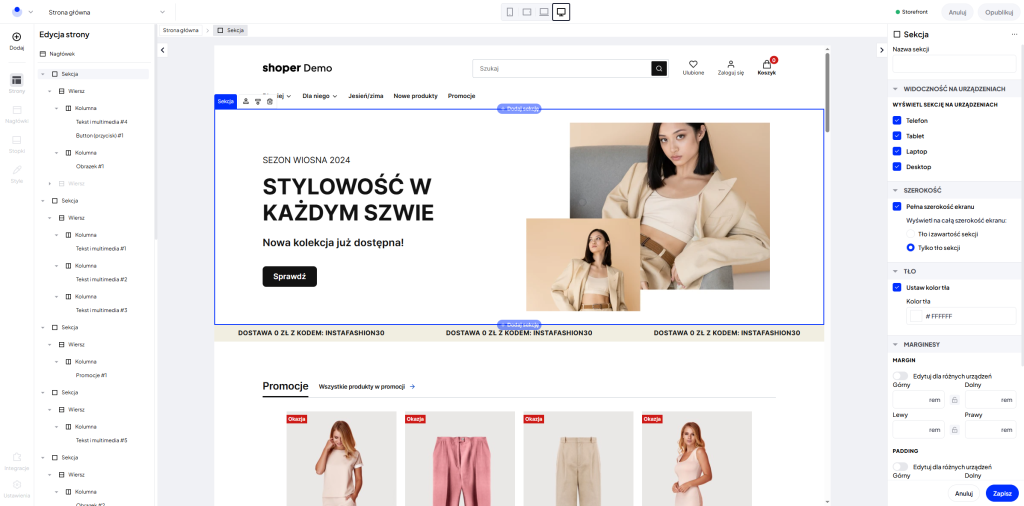Select the laptop preview device icon

point(544,12)
